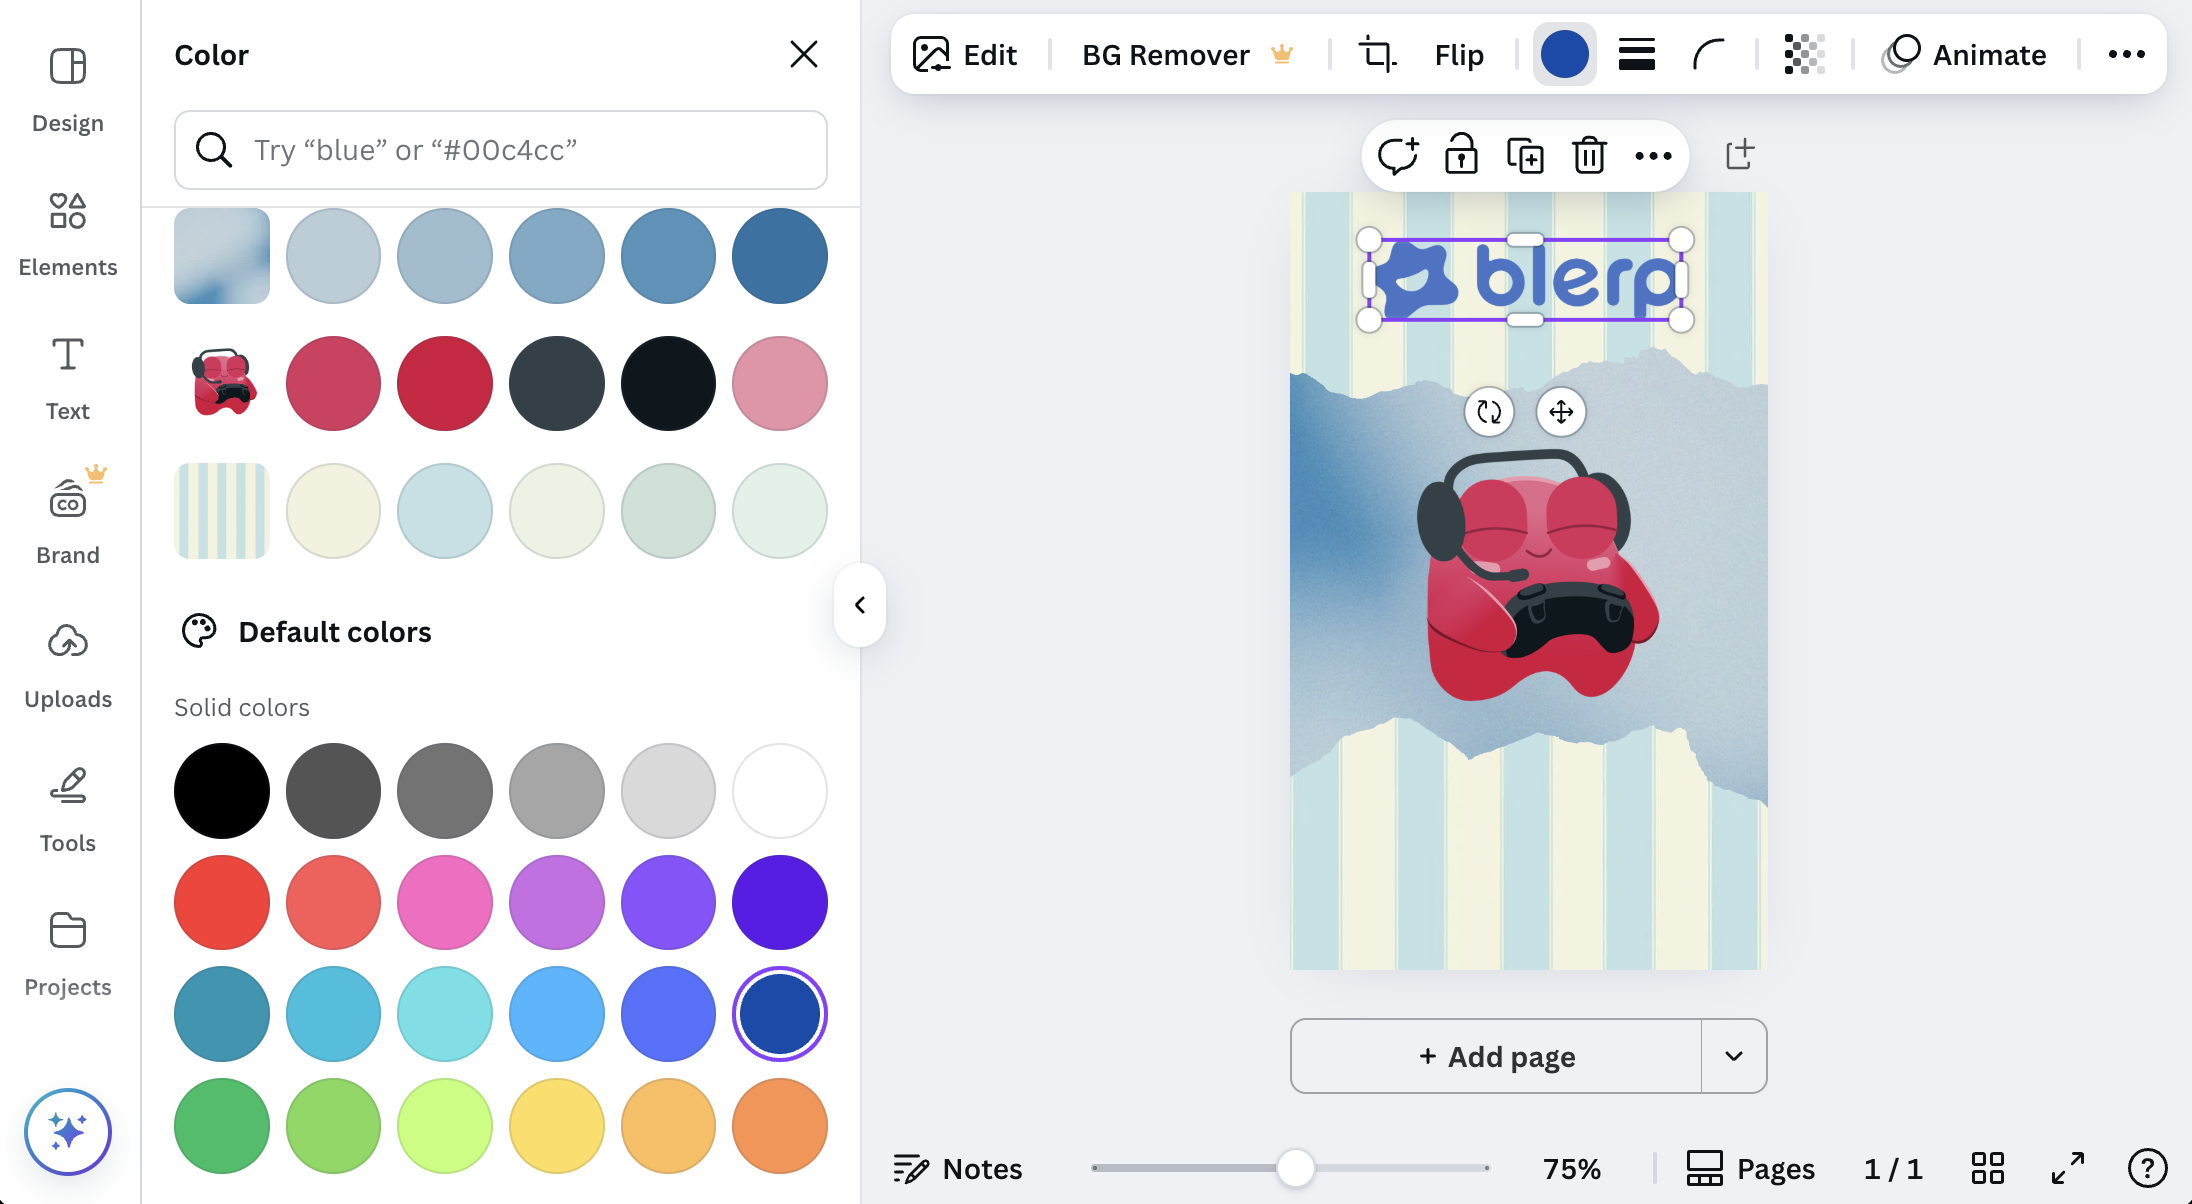Select the green solid color swatch
Screen dimensions: 2192x1204
point(222,1126)
